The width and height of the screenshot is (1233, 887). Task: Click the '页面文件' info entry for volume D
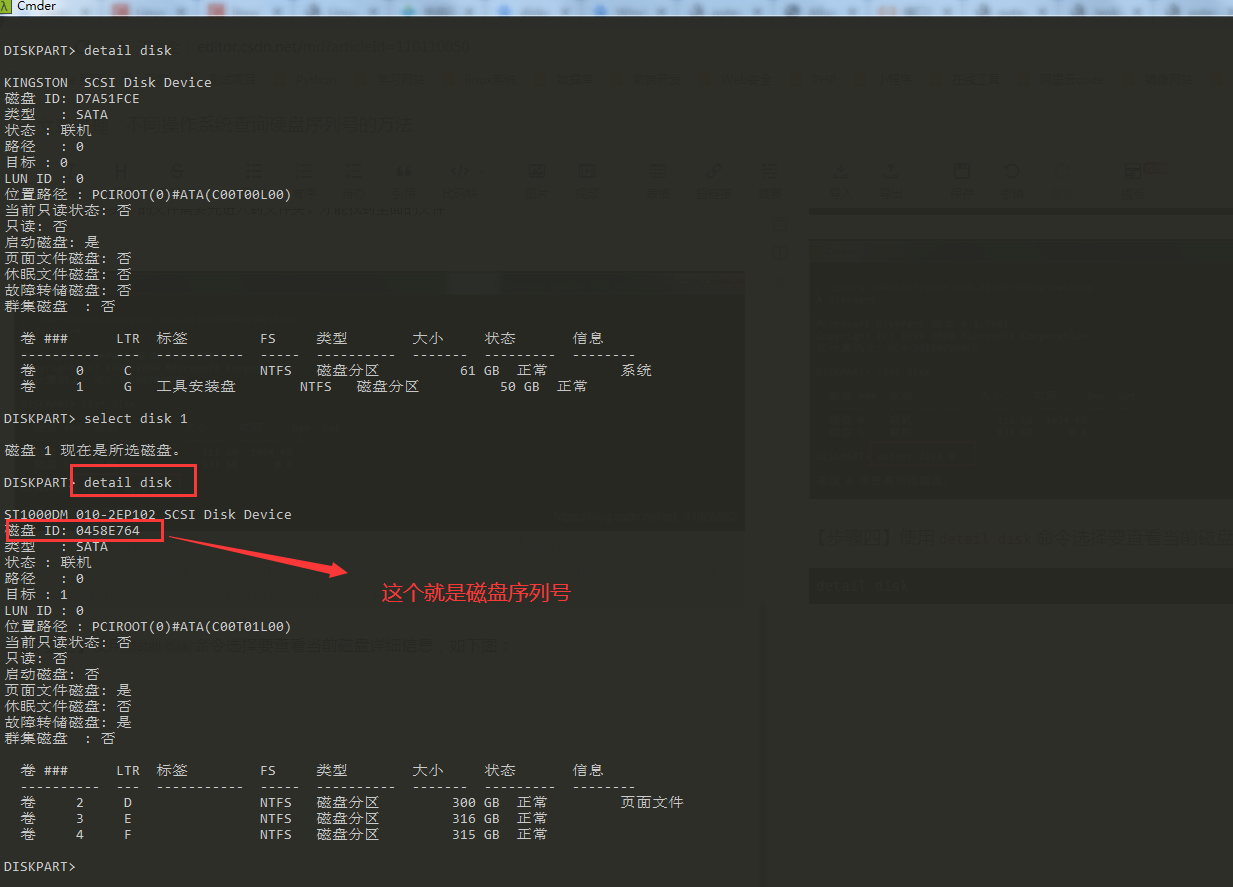click(x=652, y=802)
